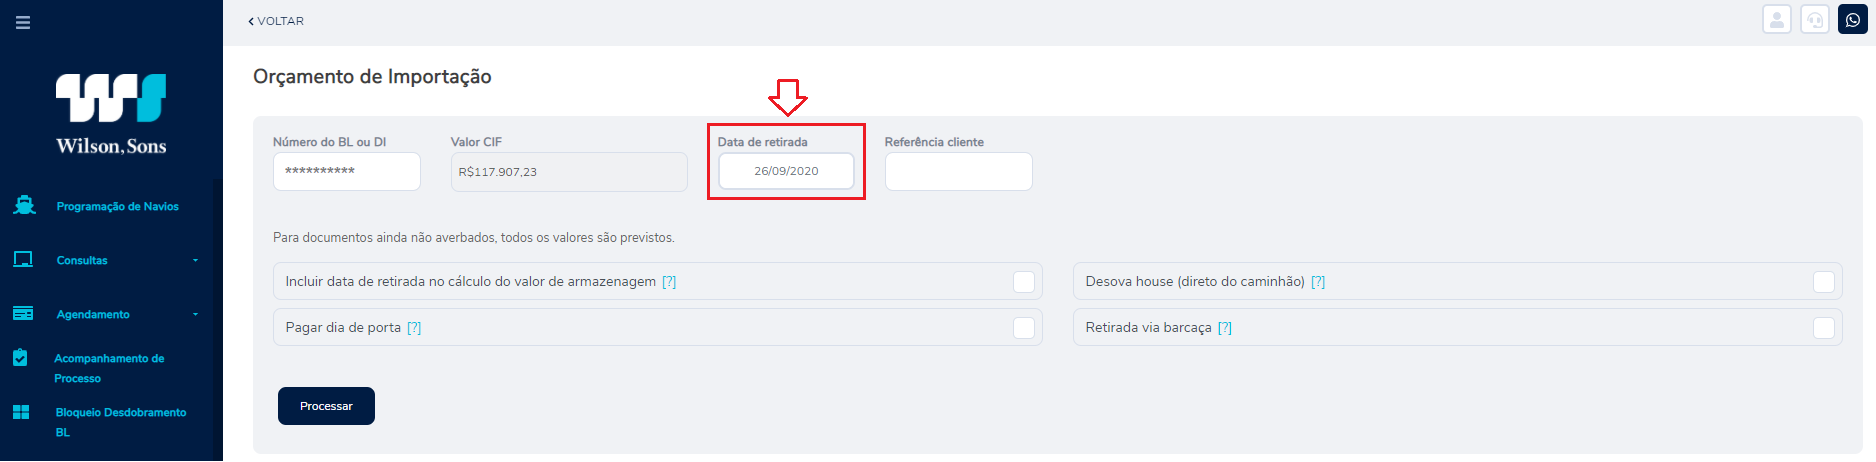Enable Incluir data de retirada no cálculo checkbox
1876x462 pixels.
click(x=1024, y=282)
